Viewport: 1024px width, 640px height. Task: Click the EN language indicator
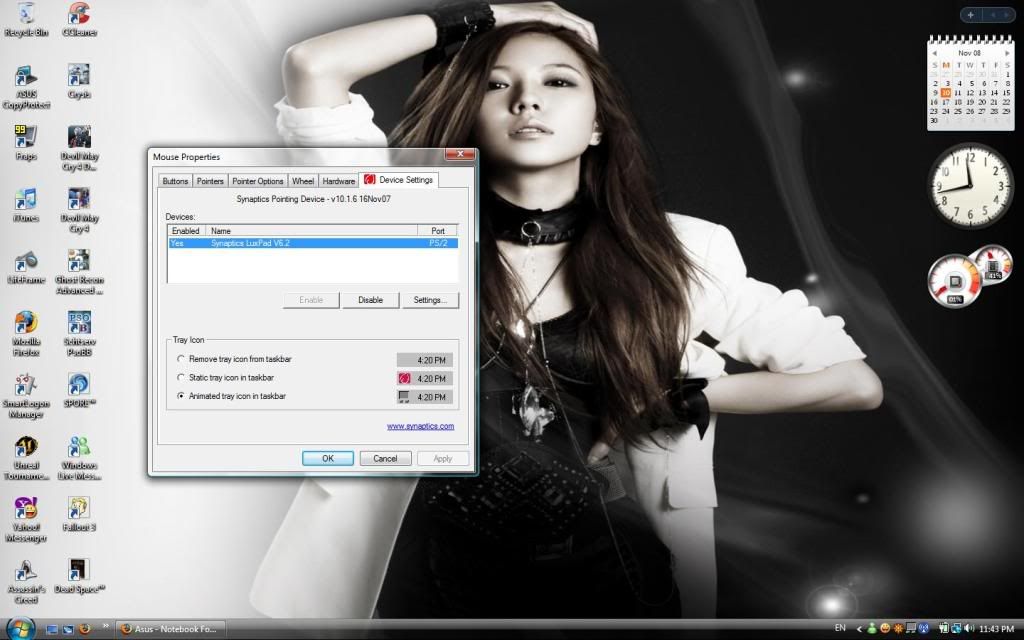coord(840,628)
